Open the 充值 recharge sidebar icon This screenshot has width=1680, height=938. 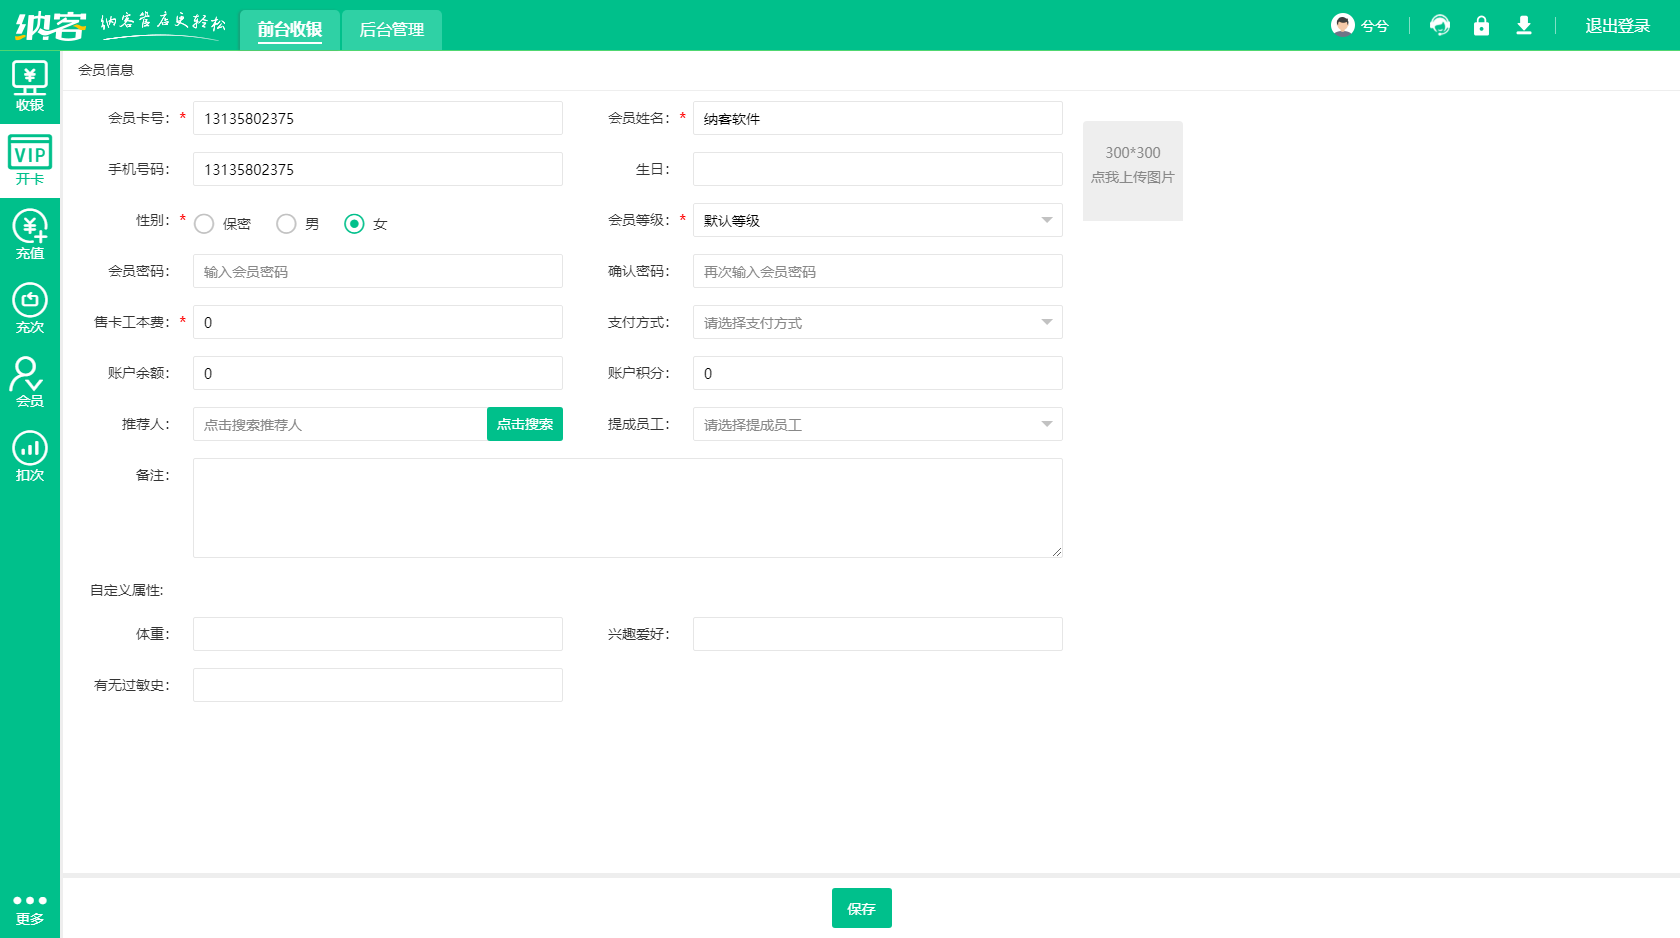30,235
